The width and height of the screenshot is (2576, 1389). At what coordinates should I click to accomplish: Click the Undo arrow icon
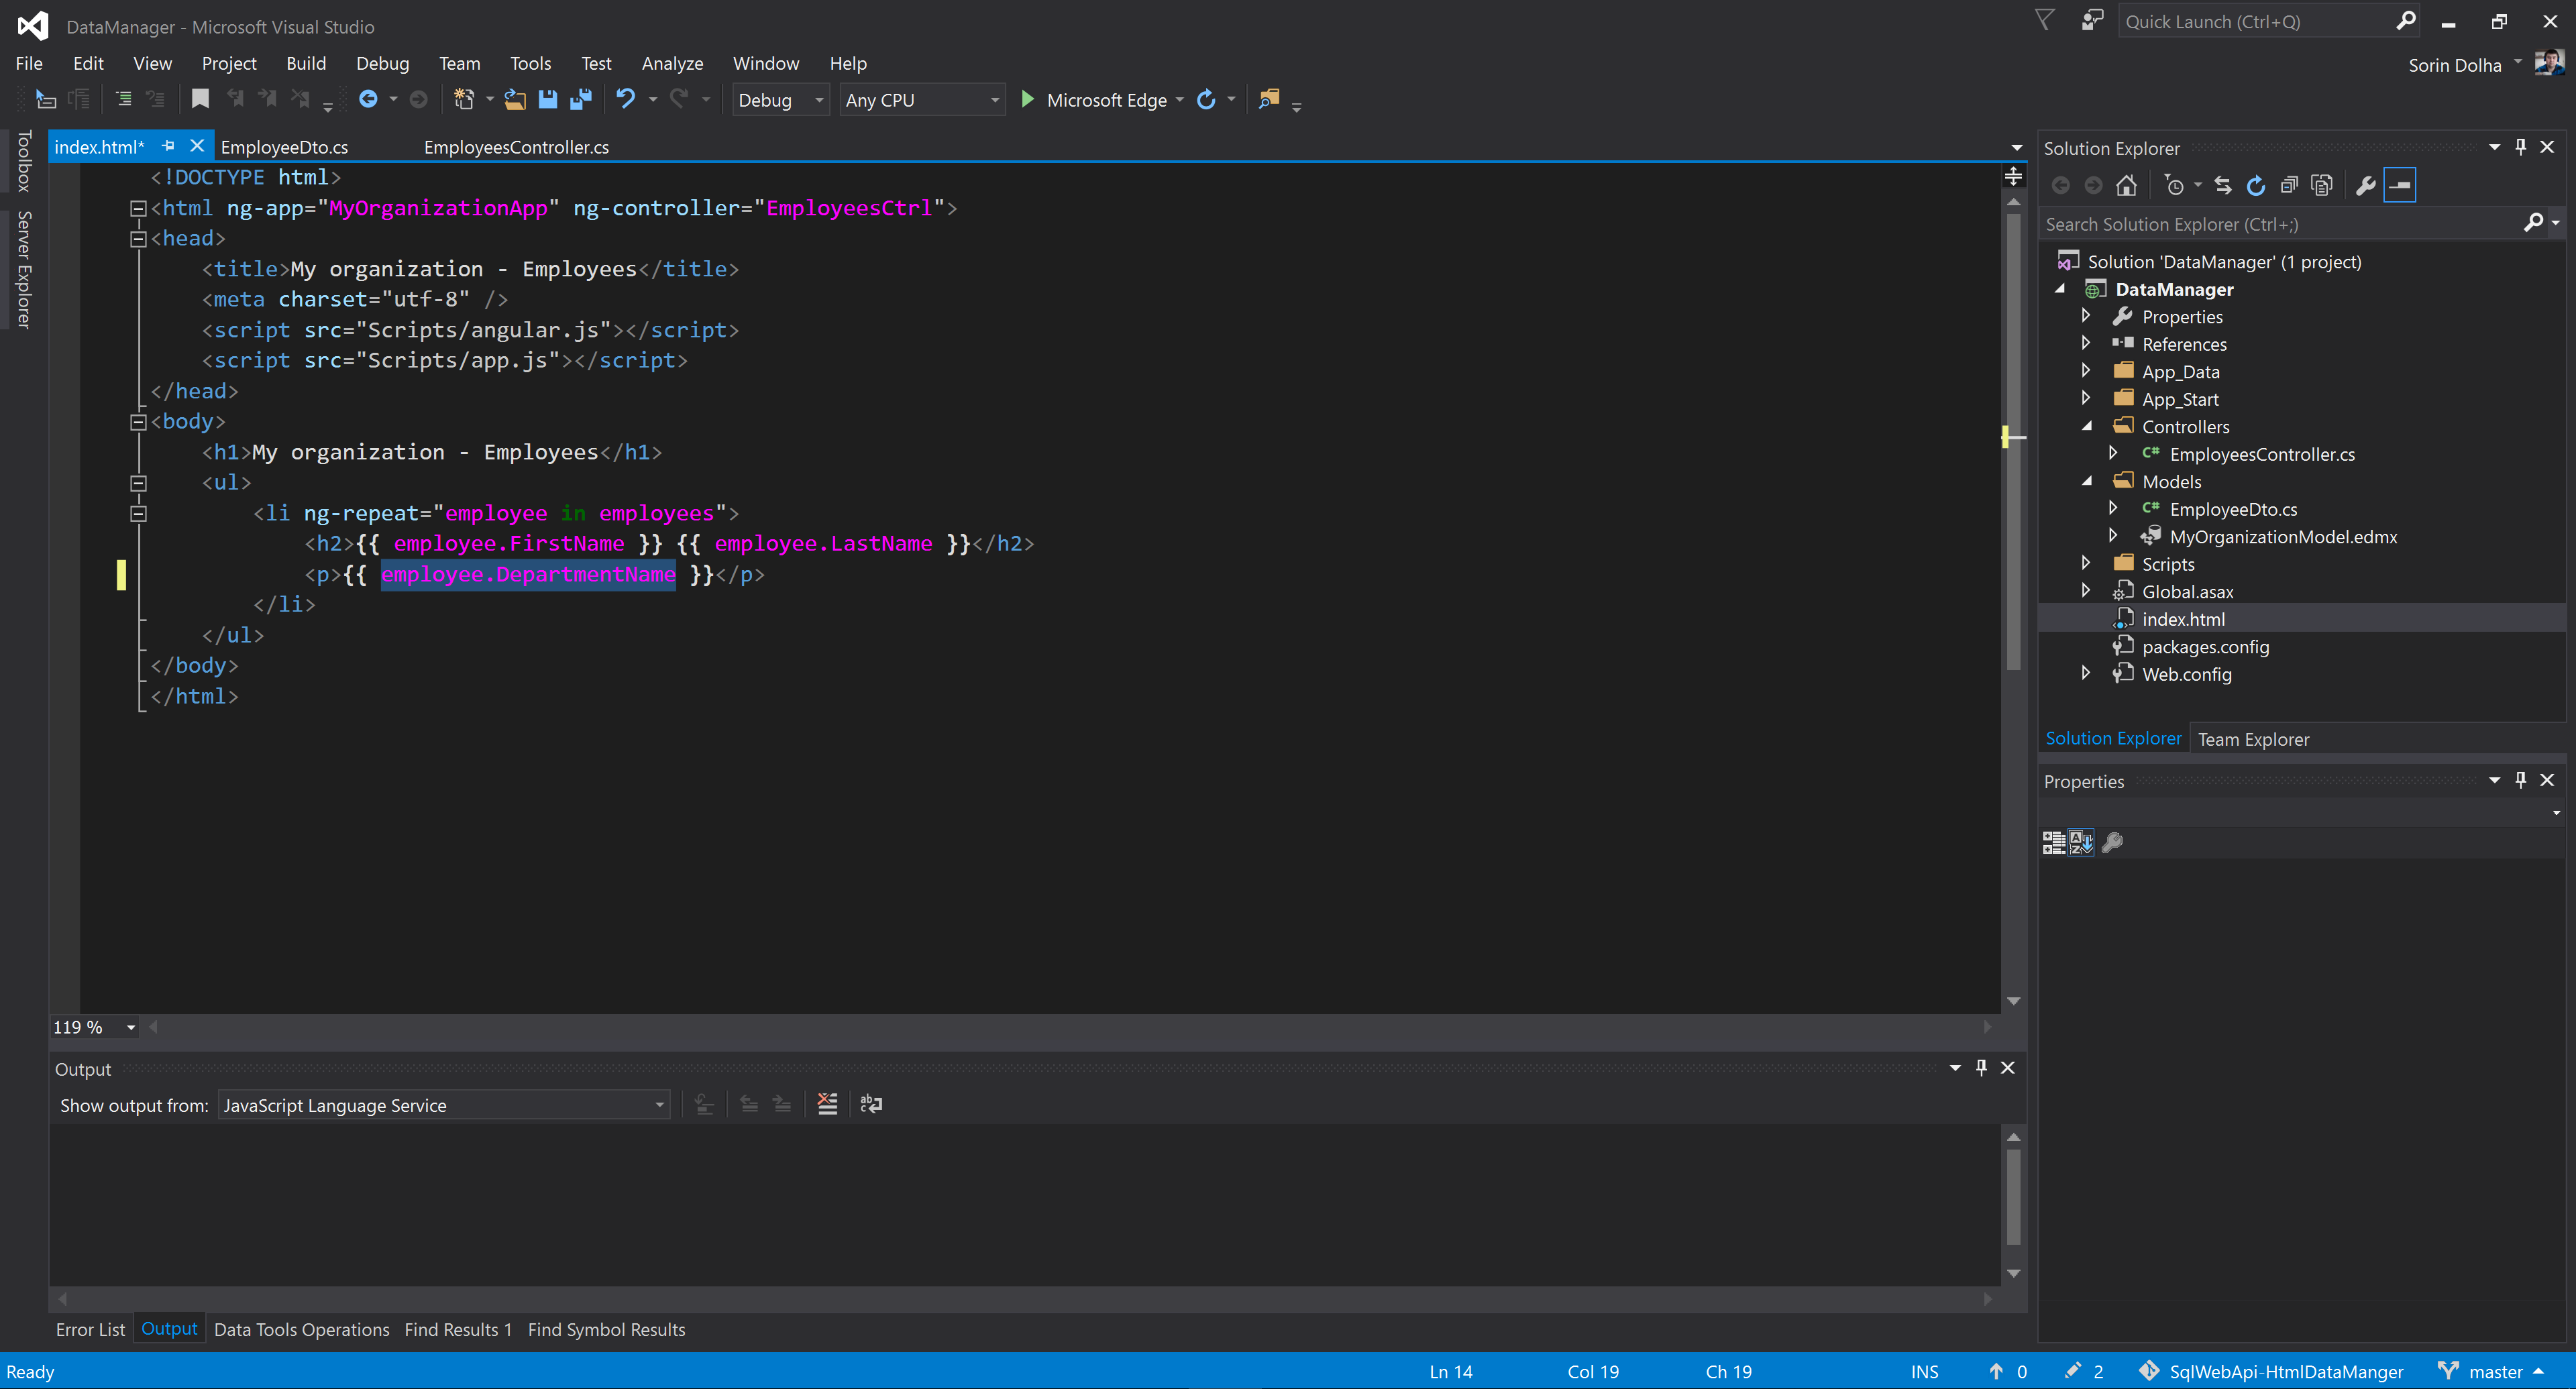pyautogui.click(x=625, y=99)
